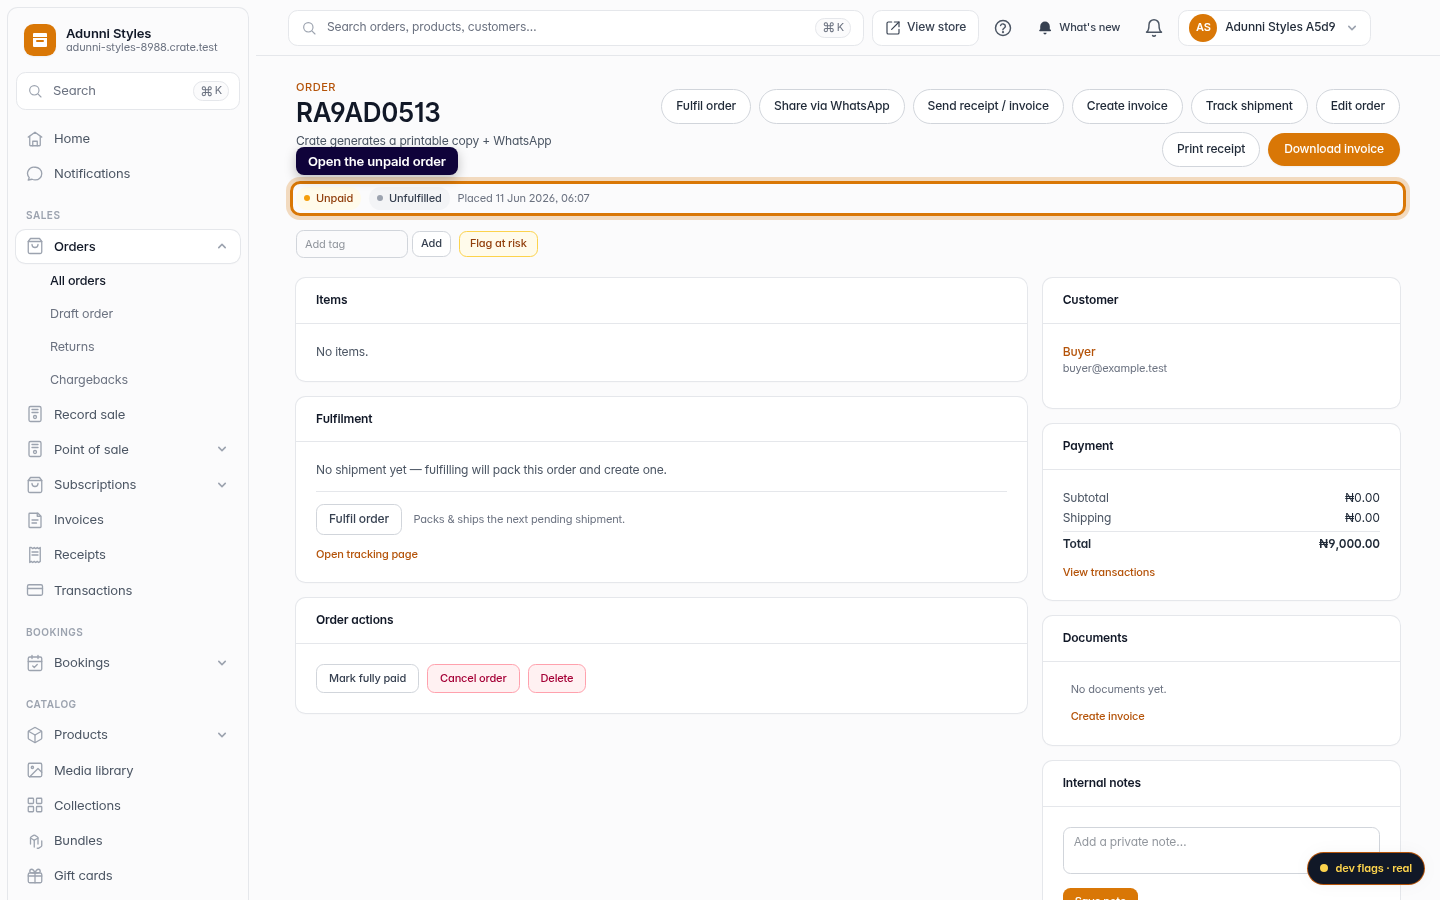Click the Home icon in sidebar

(x=35, y=139)
